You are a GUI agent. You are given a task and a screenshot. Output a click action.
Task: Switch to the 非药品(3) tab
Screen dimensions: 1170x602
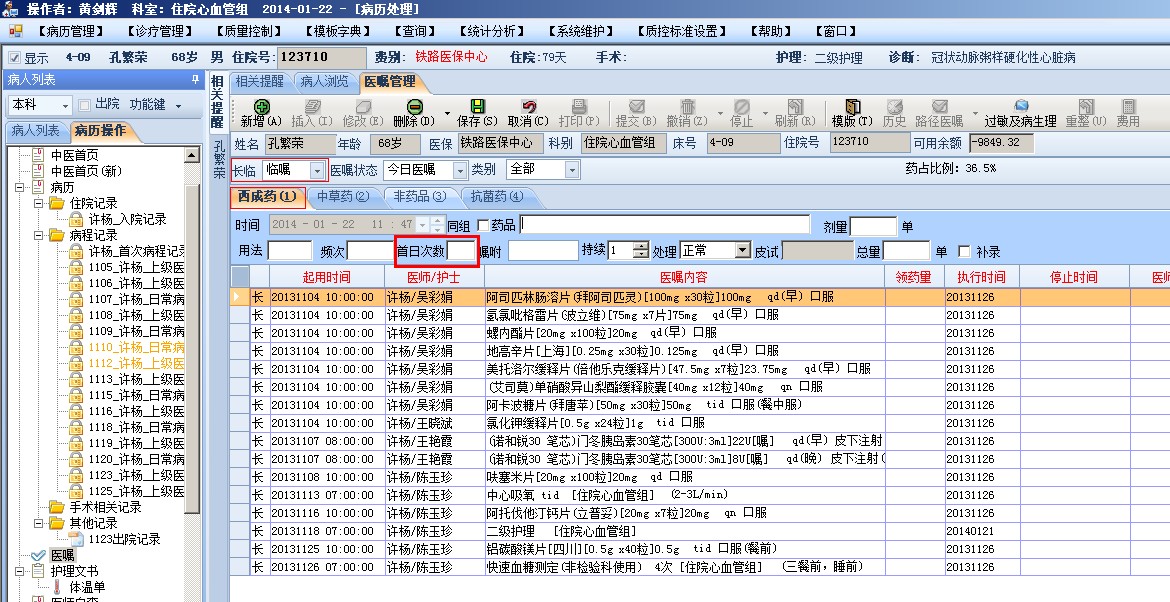[x=419, y=196]
